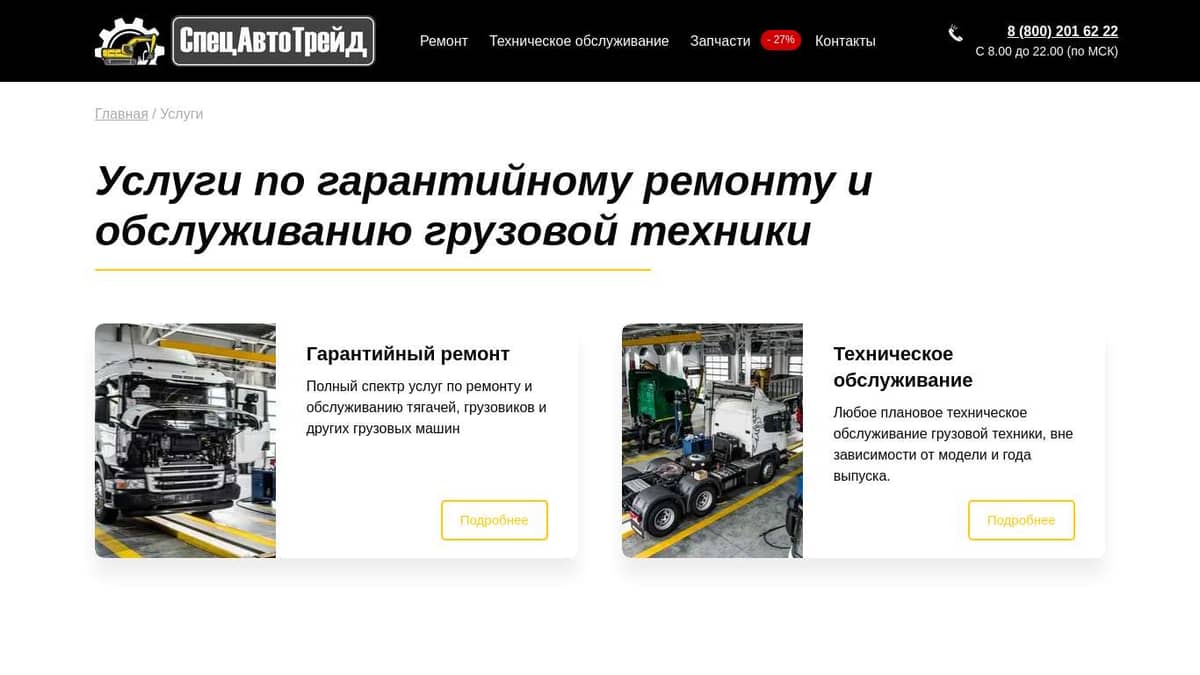Click the telephone handset icon in the header
The image size is (1200, 675).
pos(954,32)
